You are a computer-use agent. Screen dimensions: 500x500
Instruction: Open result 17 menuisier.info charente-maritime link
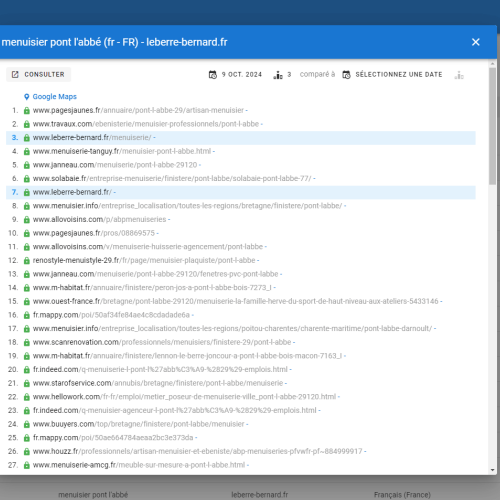232,329
